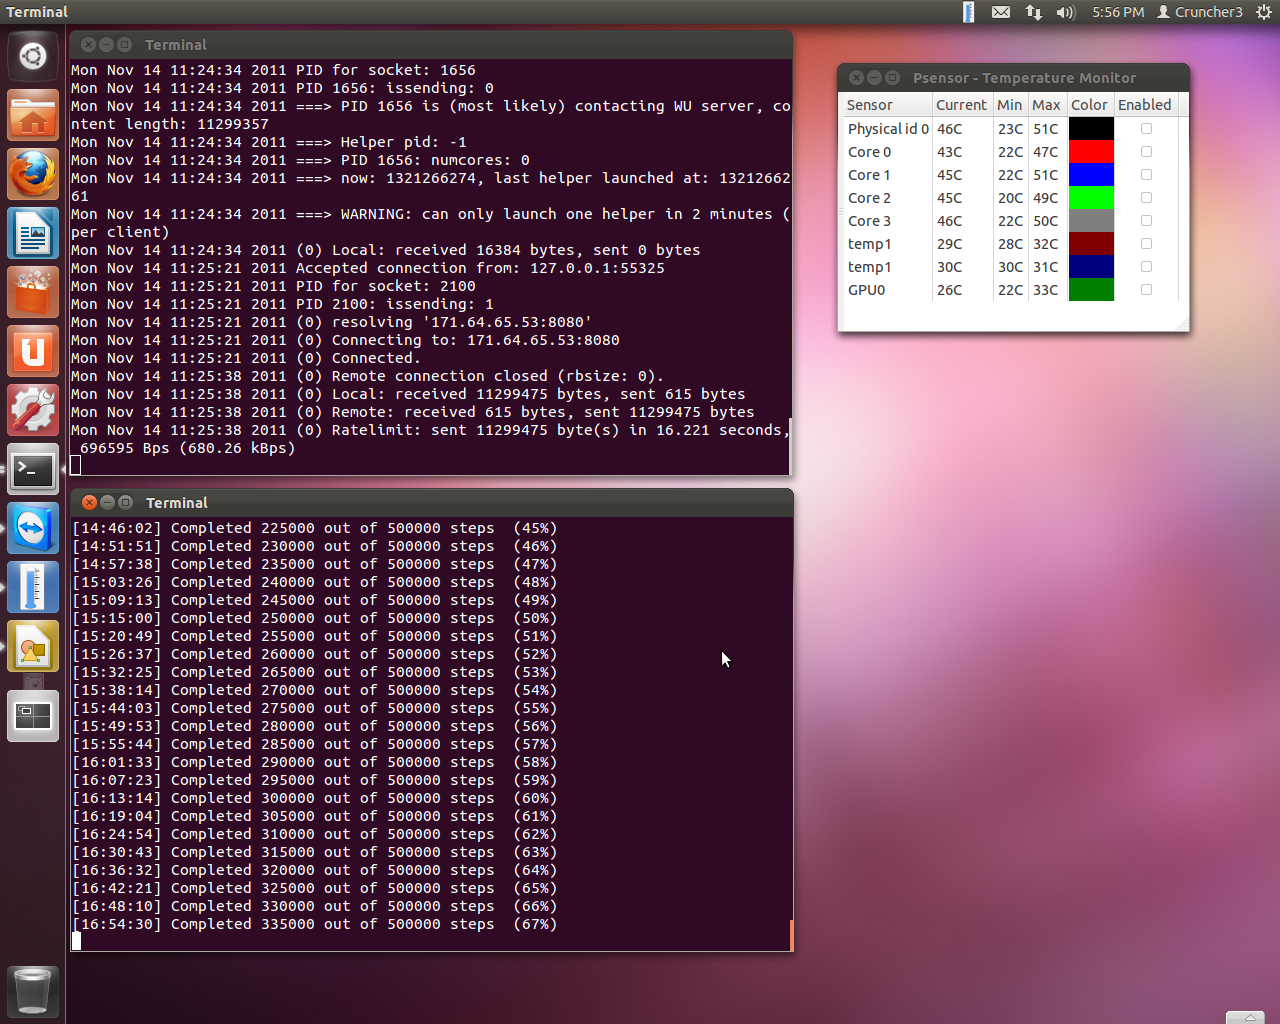Click the block cursor in lower Terminal
1280x1024 pixels.
[77, 941]
